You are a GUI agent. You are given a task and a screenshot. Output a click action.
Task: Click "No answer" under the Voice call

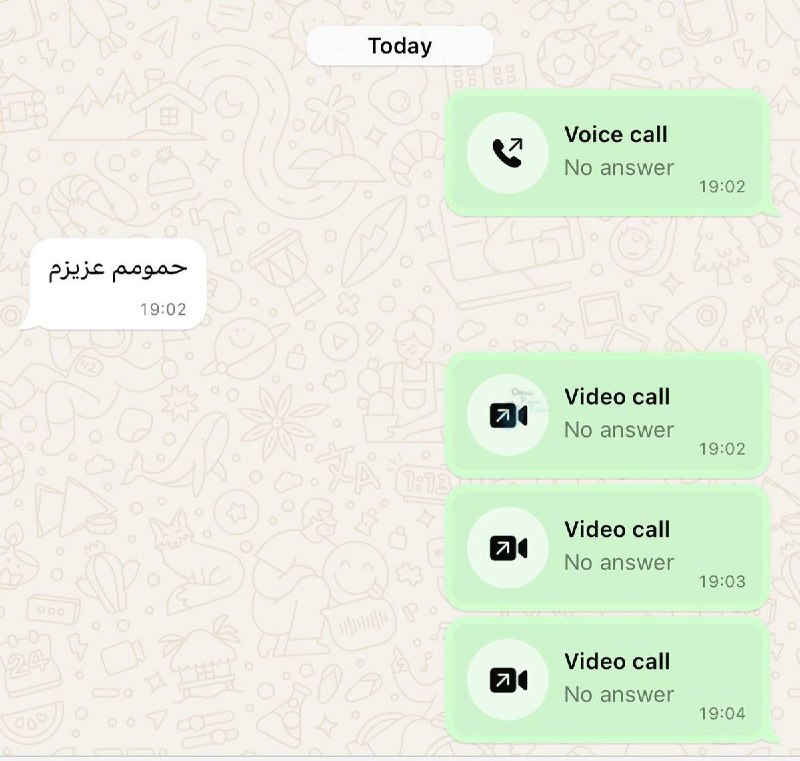pyautogui.click(x=619, y=168)
